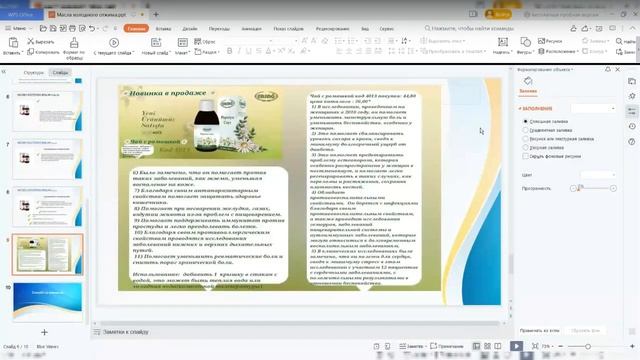Select the gradient fill (Градиентная заливка) radio button
The height and width of the screenshot is (360, 640).
525,130
